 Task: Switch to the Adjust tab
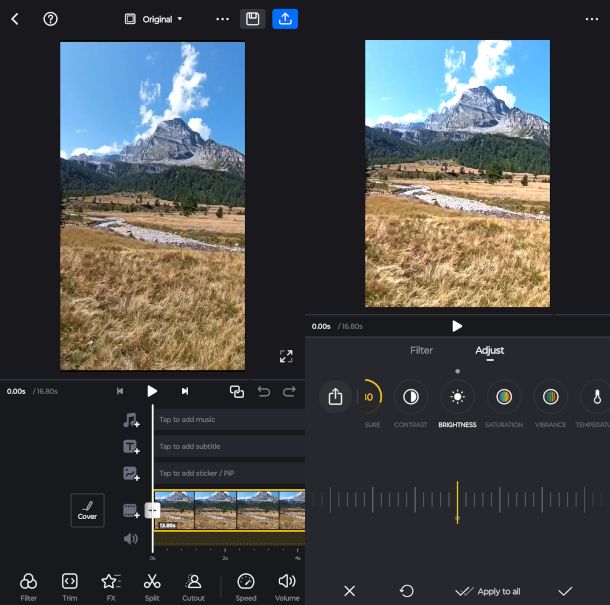click(489, 350)
